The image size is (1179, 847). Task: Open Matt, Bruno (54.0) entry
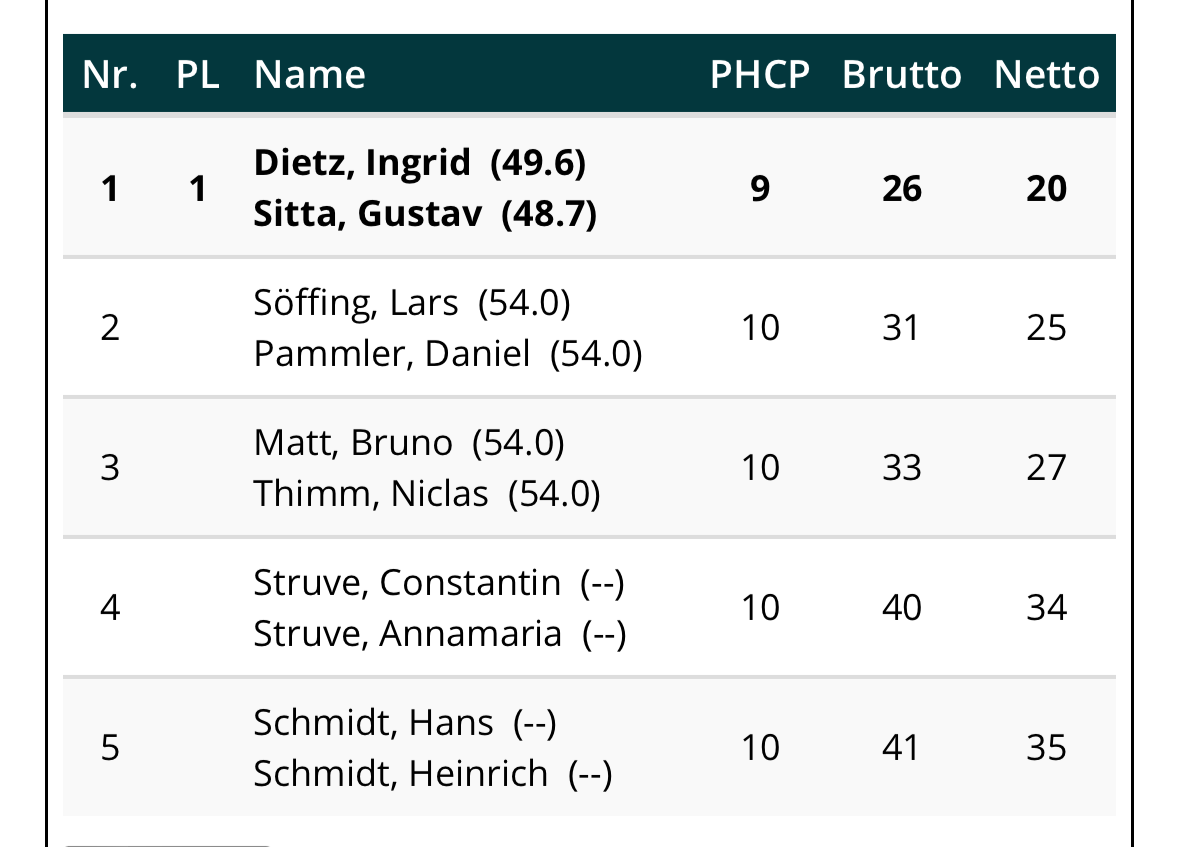408,442
